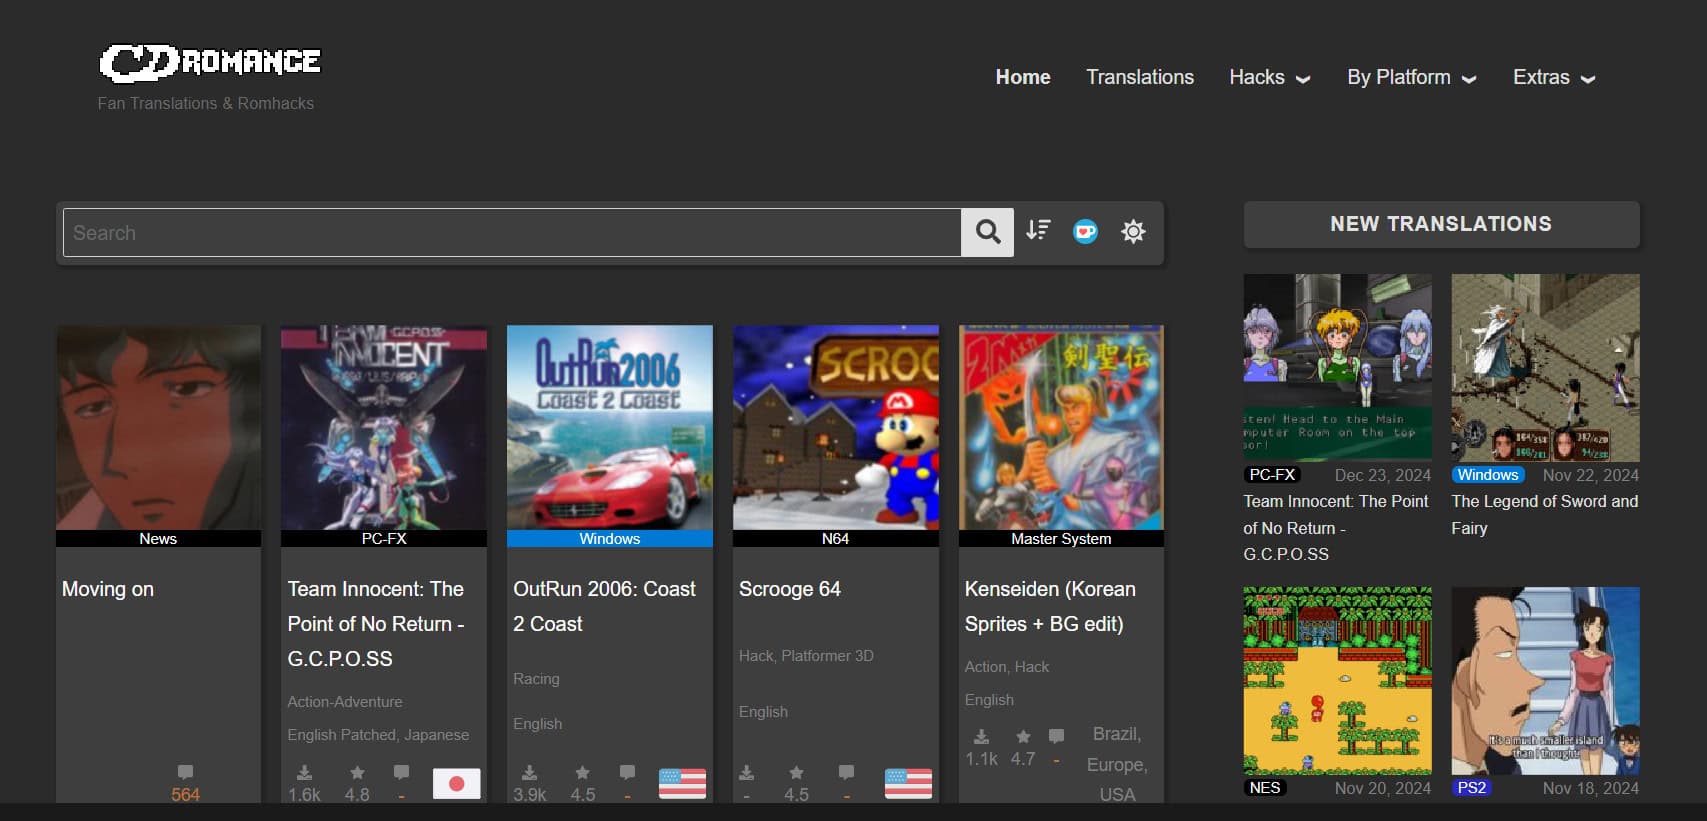Image resolution: width=1707 pixels, height=821 pixels.
Task: Open the Extras dropdown menu
Action: 1553,78
